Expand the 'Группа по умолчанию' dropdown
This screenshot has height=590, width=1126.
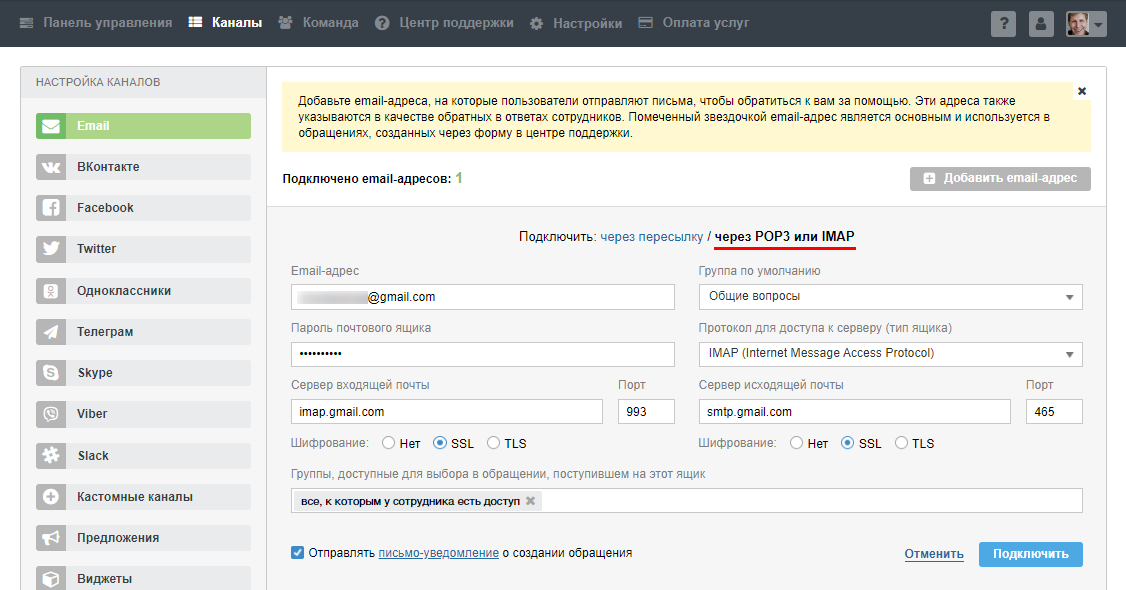890,297
